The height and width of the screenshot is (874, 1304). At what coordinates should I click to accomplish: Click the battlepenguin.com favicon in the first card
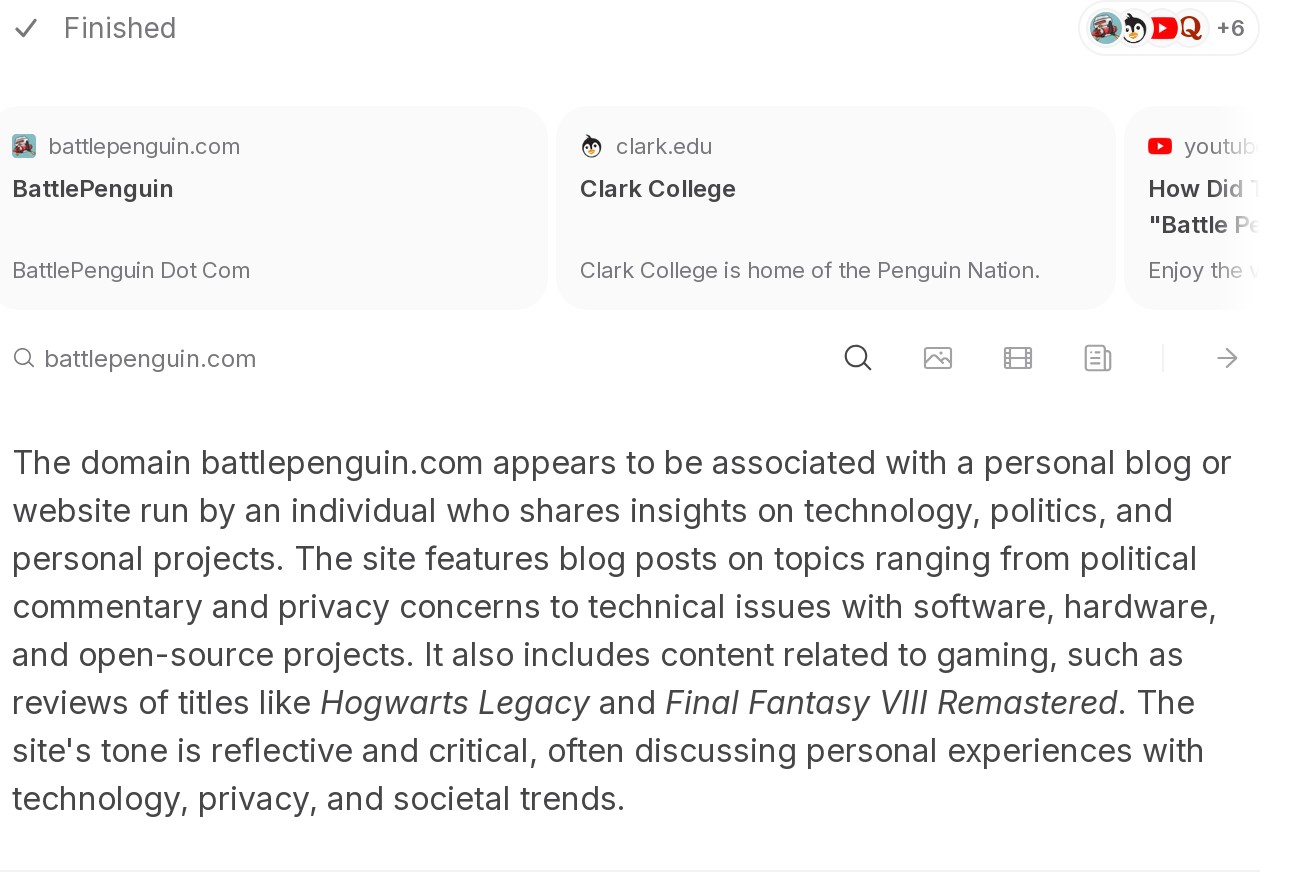click(24, 146)
